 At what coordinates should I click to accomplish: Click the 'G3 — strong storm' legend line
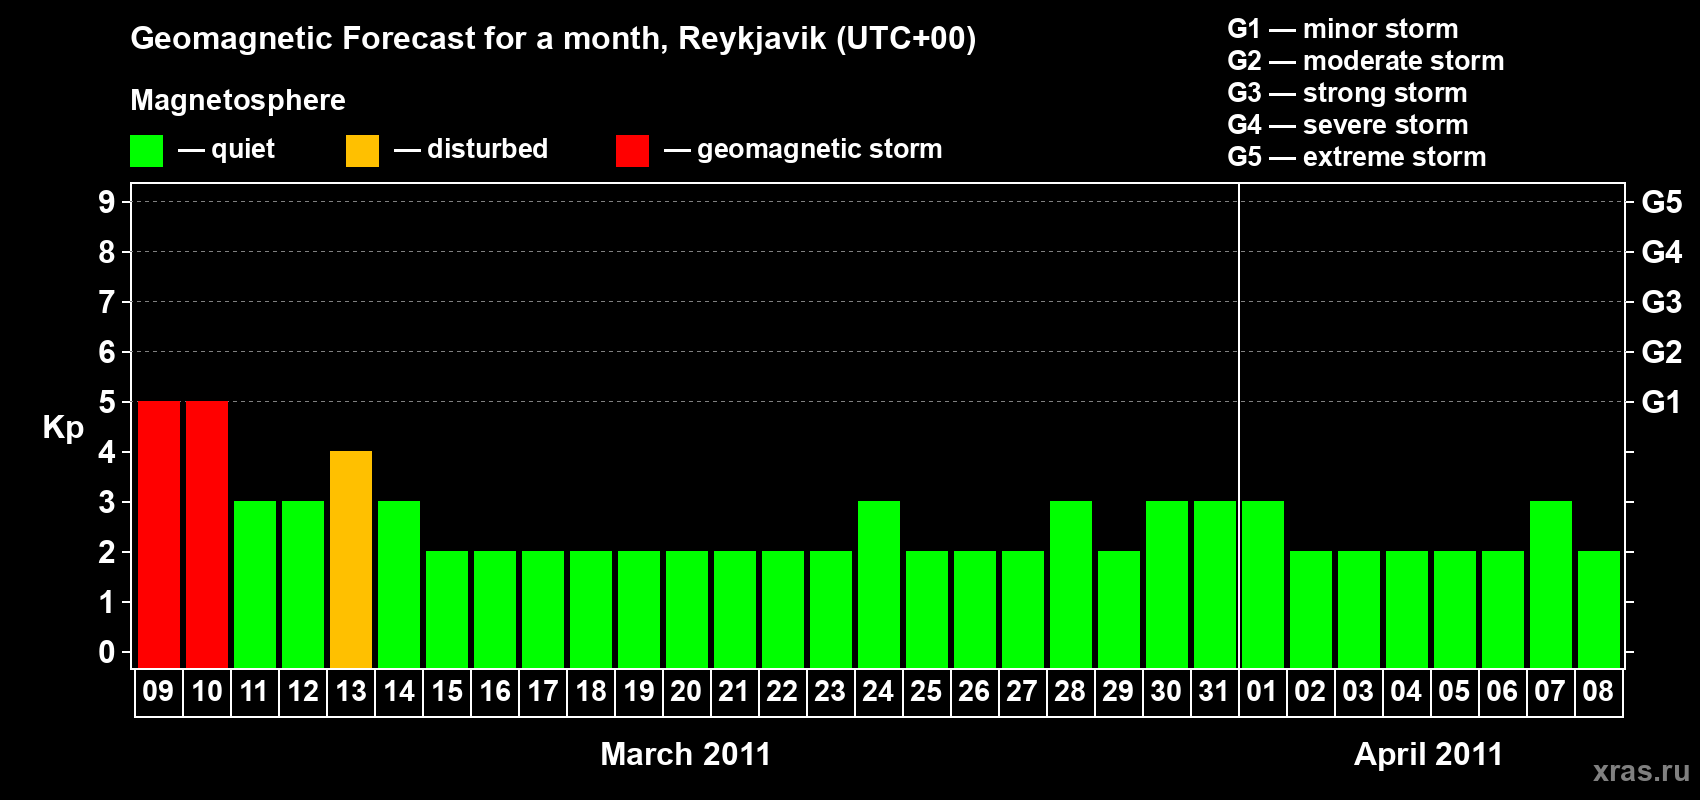pos(1347,93)
